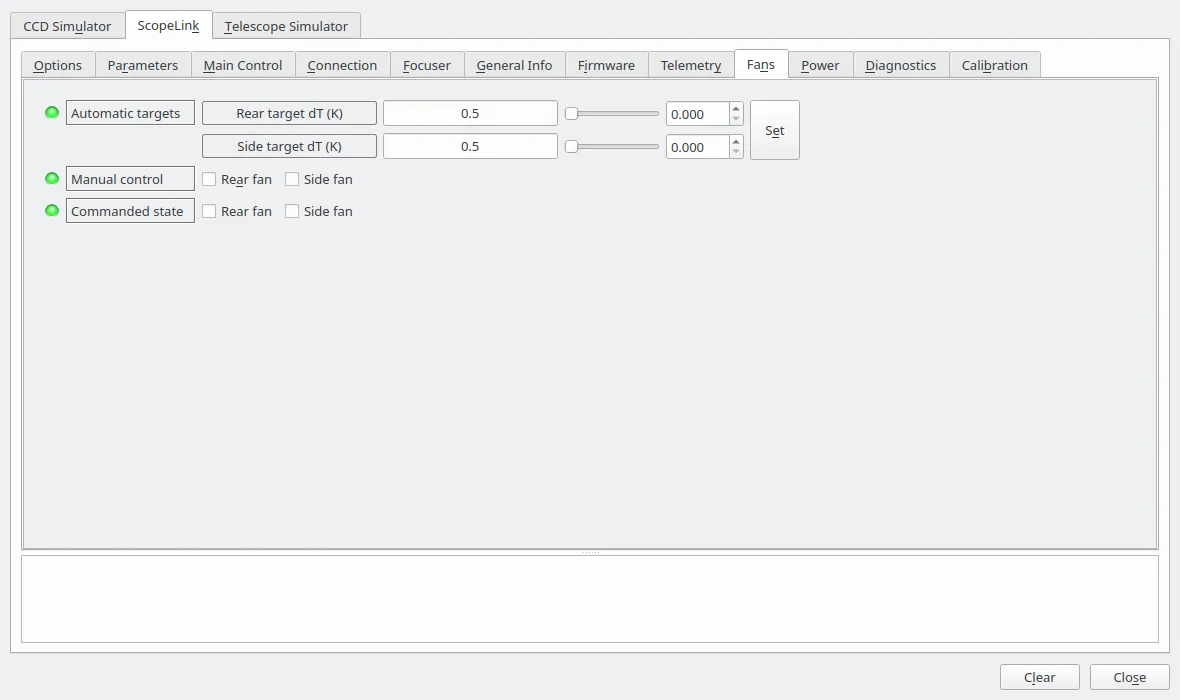Screen dimensions: 1180x700
Task: Increase the Rear target dT spin value
Action: (736, 108)
